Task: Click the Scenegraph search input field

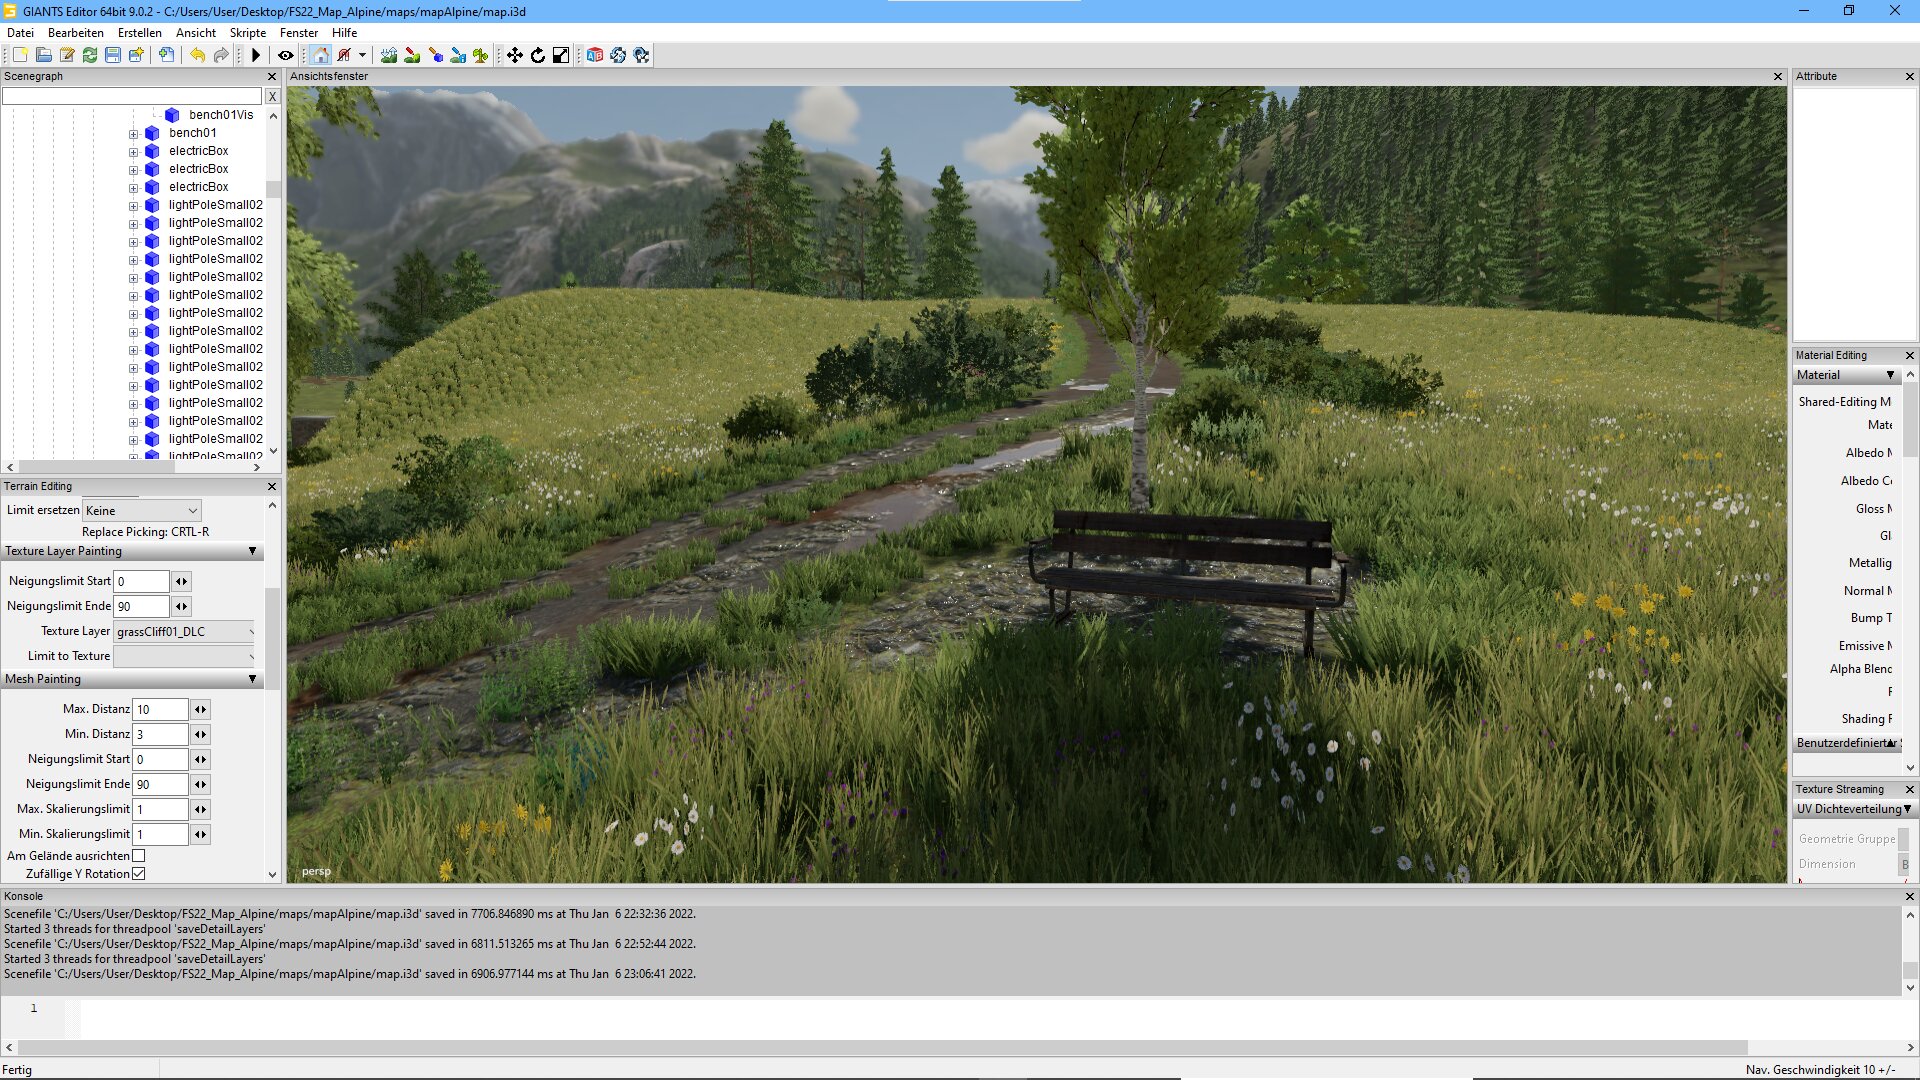Action: point(132,97)
